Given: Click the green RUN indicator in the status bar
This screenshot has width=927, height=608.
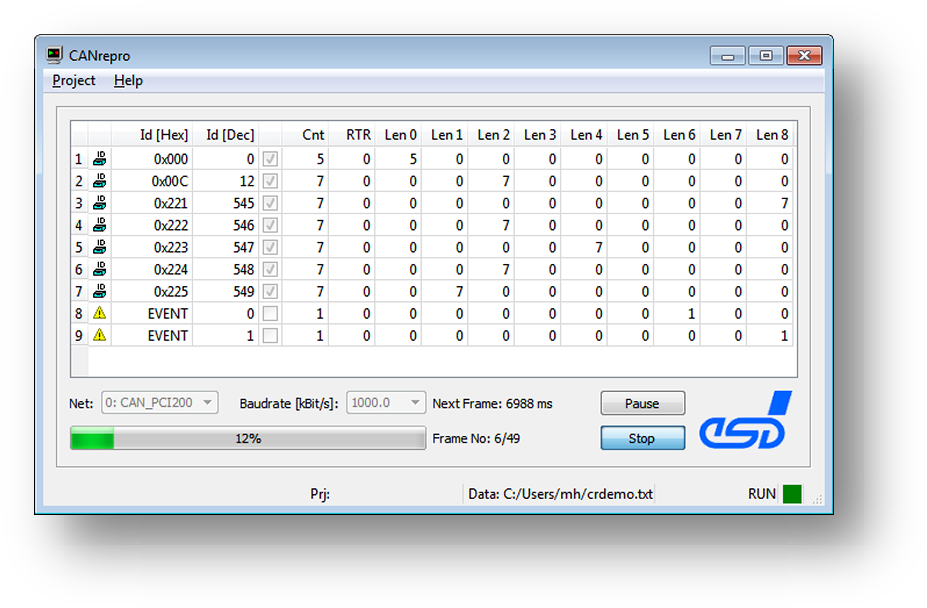Looking at the screenshot, I should pyautogui.click(x=791, y=493).
